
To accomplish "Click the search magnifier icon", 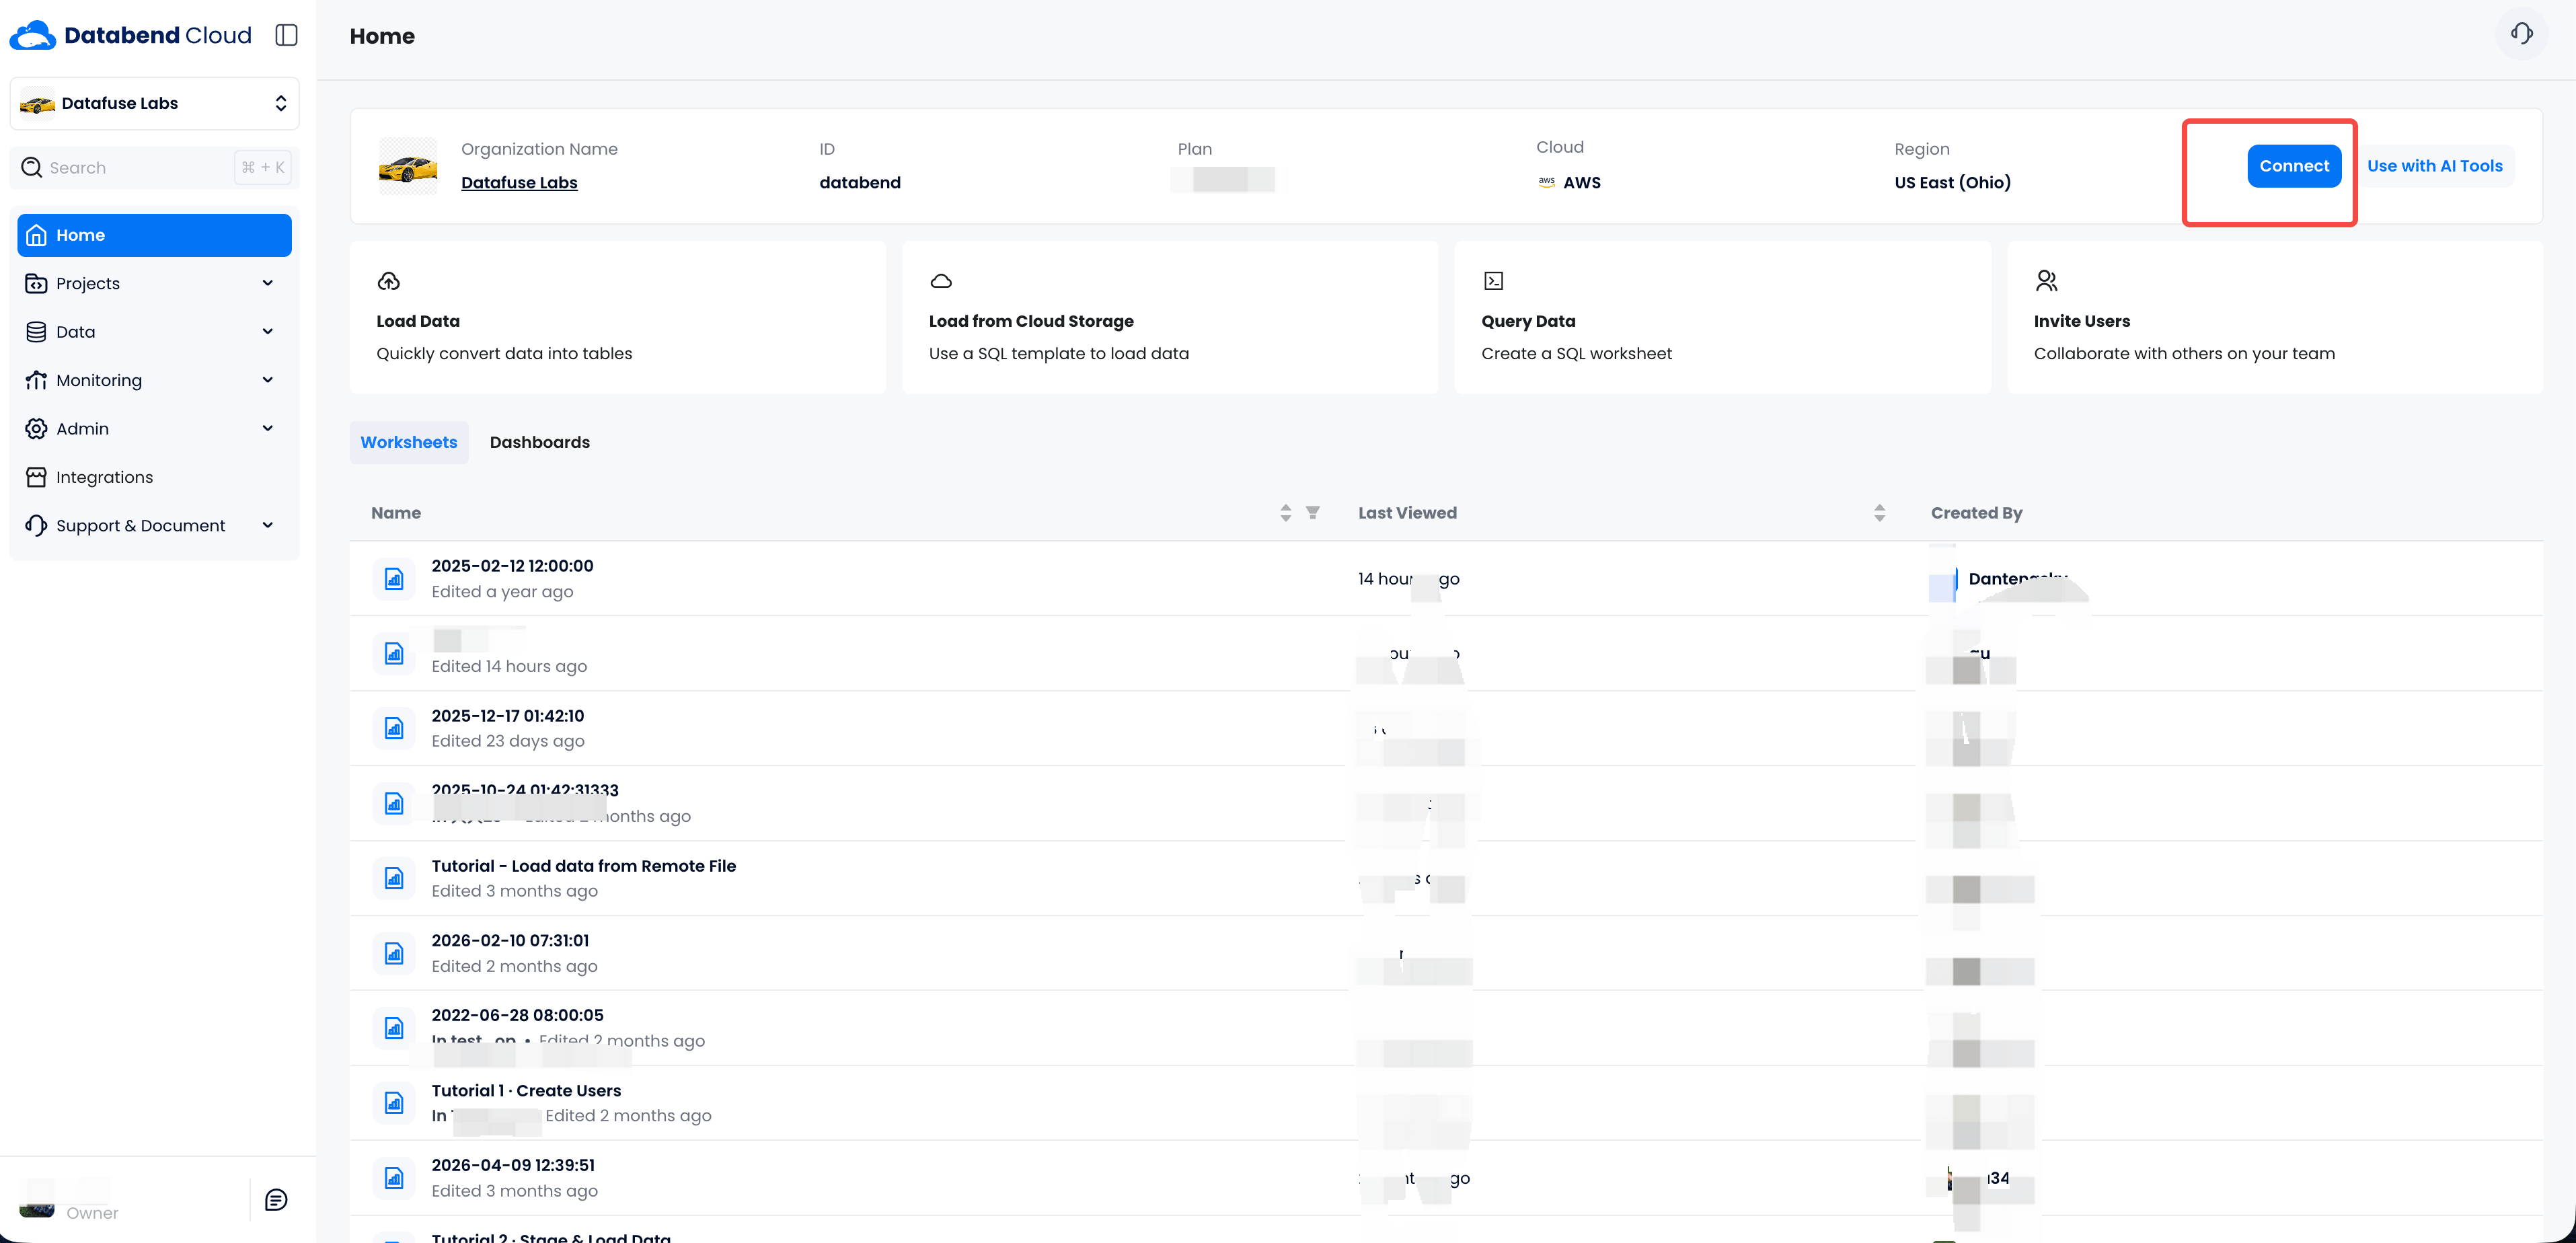I will [x=32, y=167].
